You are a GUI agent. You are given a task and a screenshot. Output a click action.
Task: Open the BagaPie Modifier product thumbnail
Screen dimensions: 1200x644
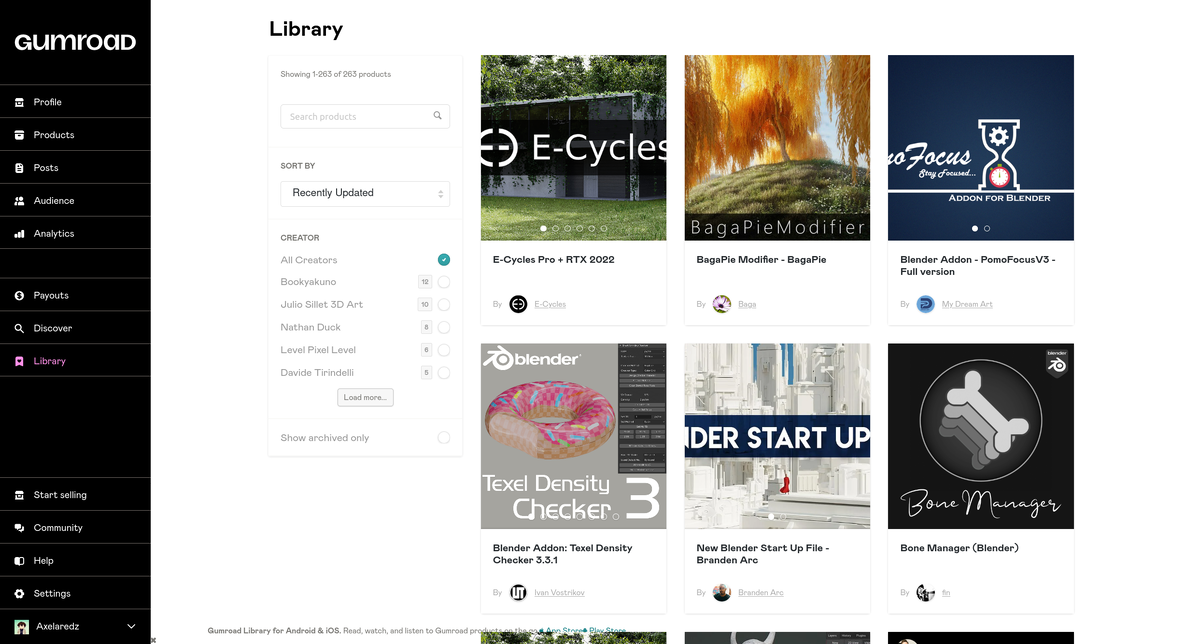[777, 148]
